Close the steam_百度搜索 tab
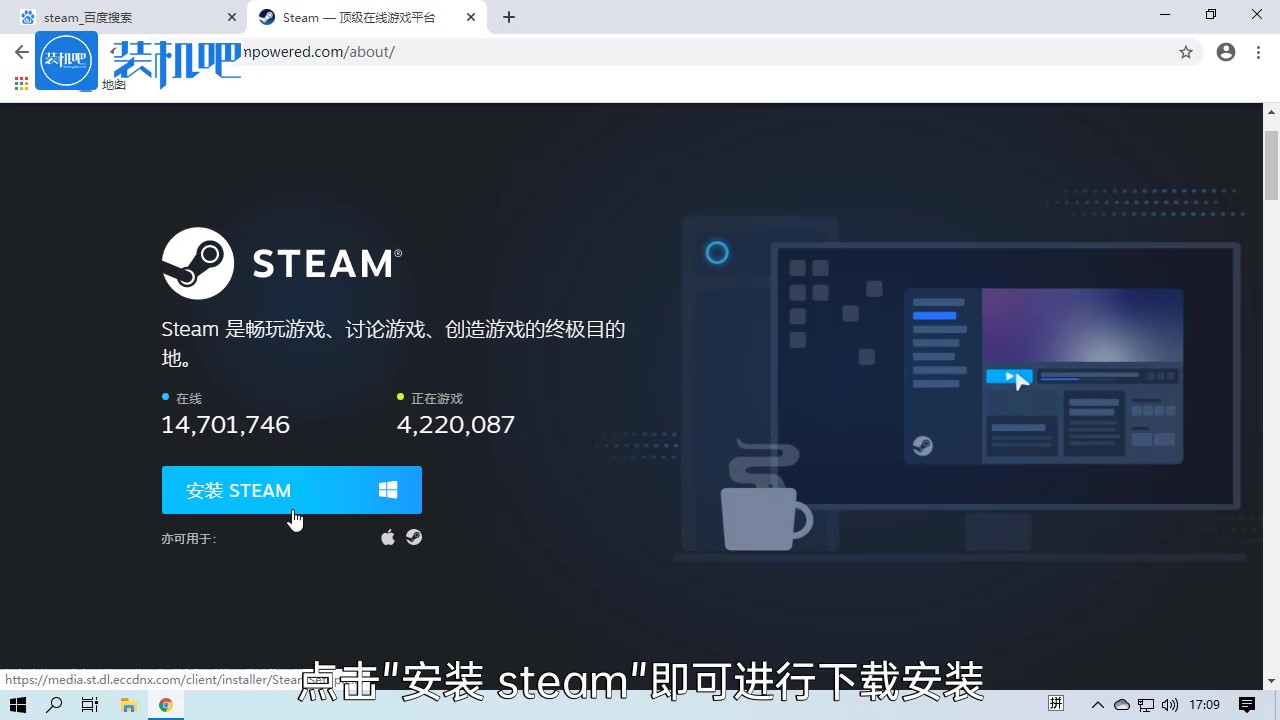This screenshot has width=1280, height=720. (x=232, y=17)
